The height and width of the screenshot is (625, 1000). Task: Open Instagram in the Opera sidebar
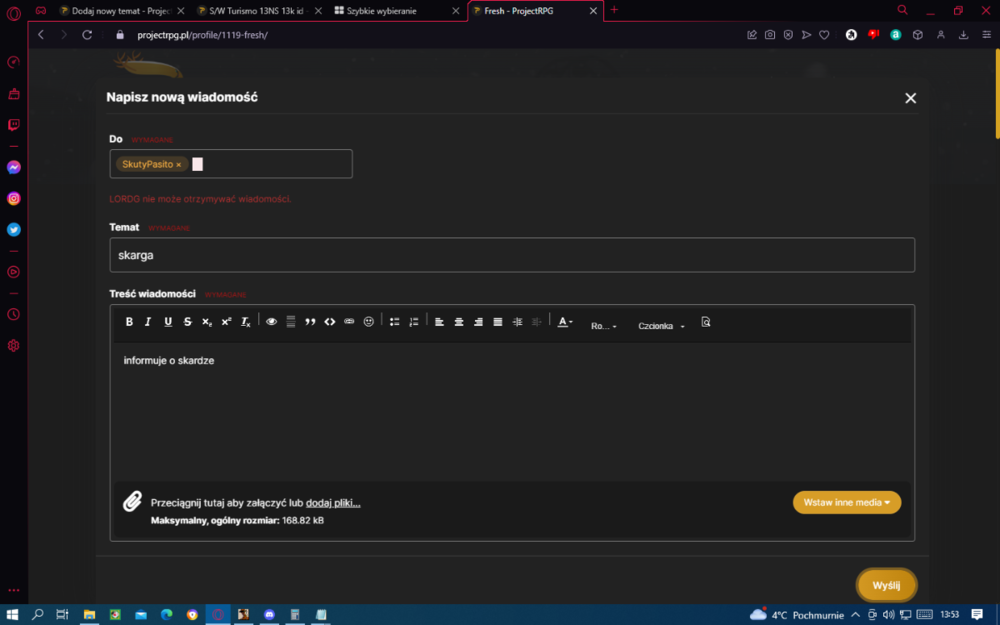(13, 199)
